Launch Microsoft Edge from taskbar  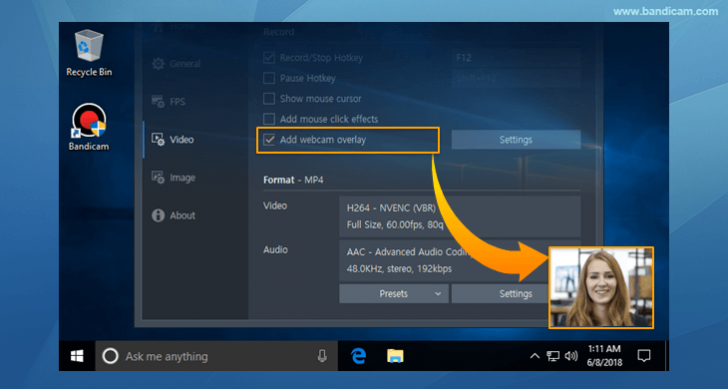[x=358, y=356]
